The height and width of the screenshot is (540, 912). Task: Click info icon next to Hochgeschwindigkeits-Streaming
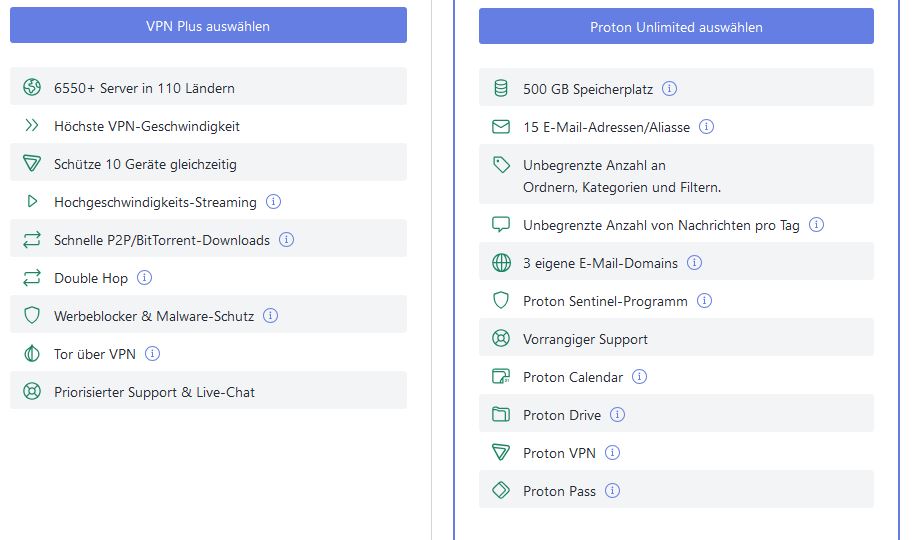tap(274, 202)
